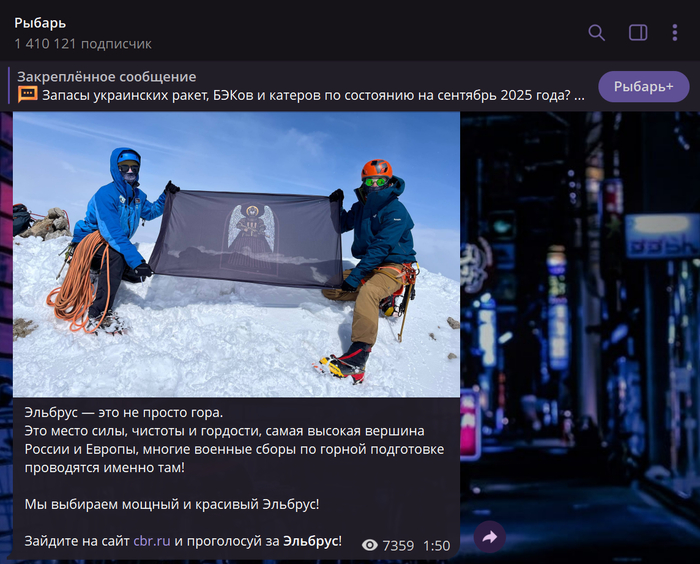Click the black flag in the photo
The height and width of the screenshot is (564, 700).
click(x=246, y=239)
